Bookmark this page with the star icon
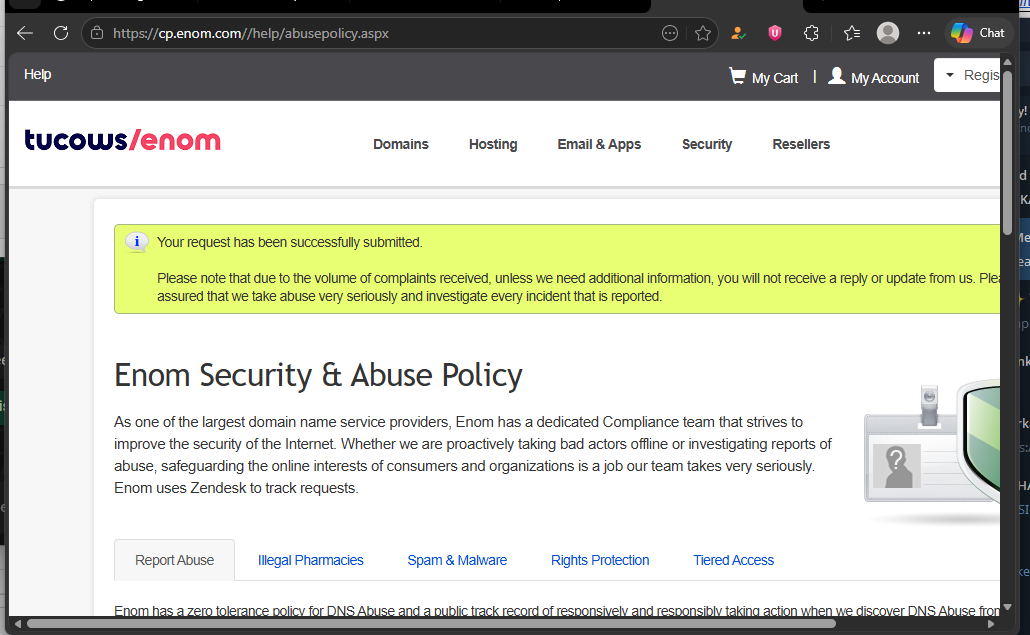 703,33
